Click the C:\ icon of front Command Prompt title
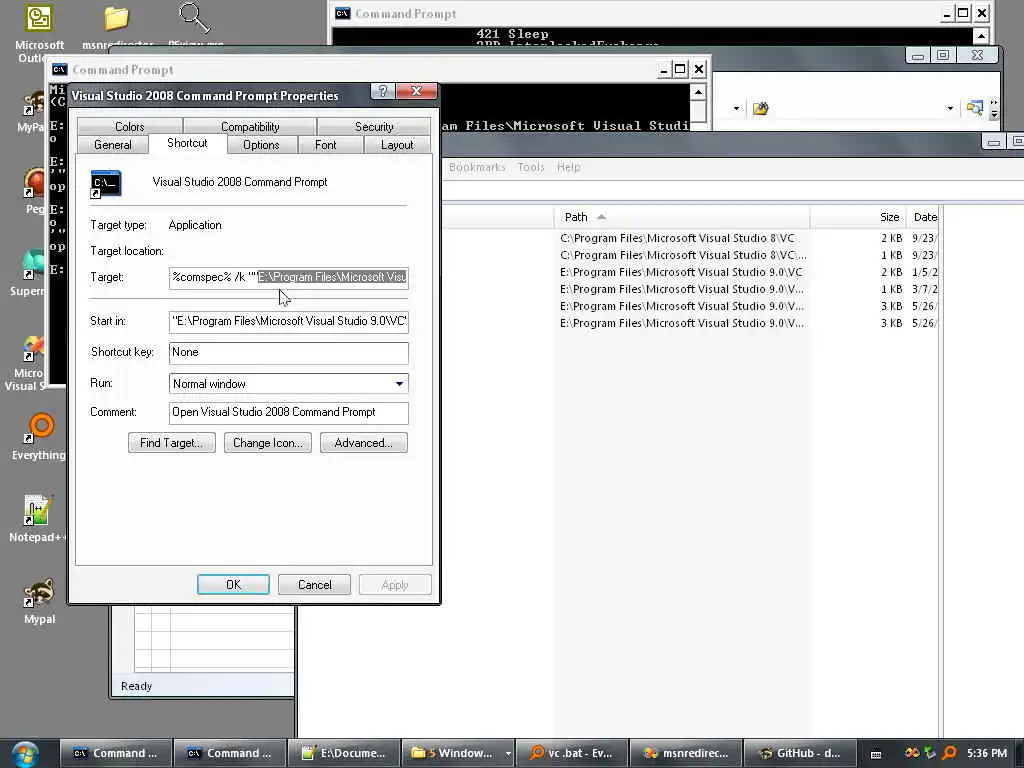Viewport: 1024px width, 768px height. tap(59, 69)
